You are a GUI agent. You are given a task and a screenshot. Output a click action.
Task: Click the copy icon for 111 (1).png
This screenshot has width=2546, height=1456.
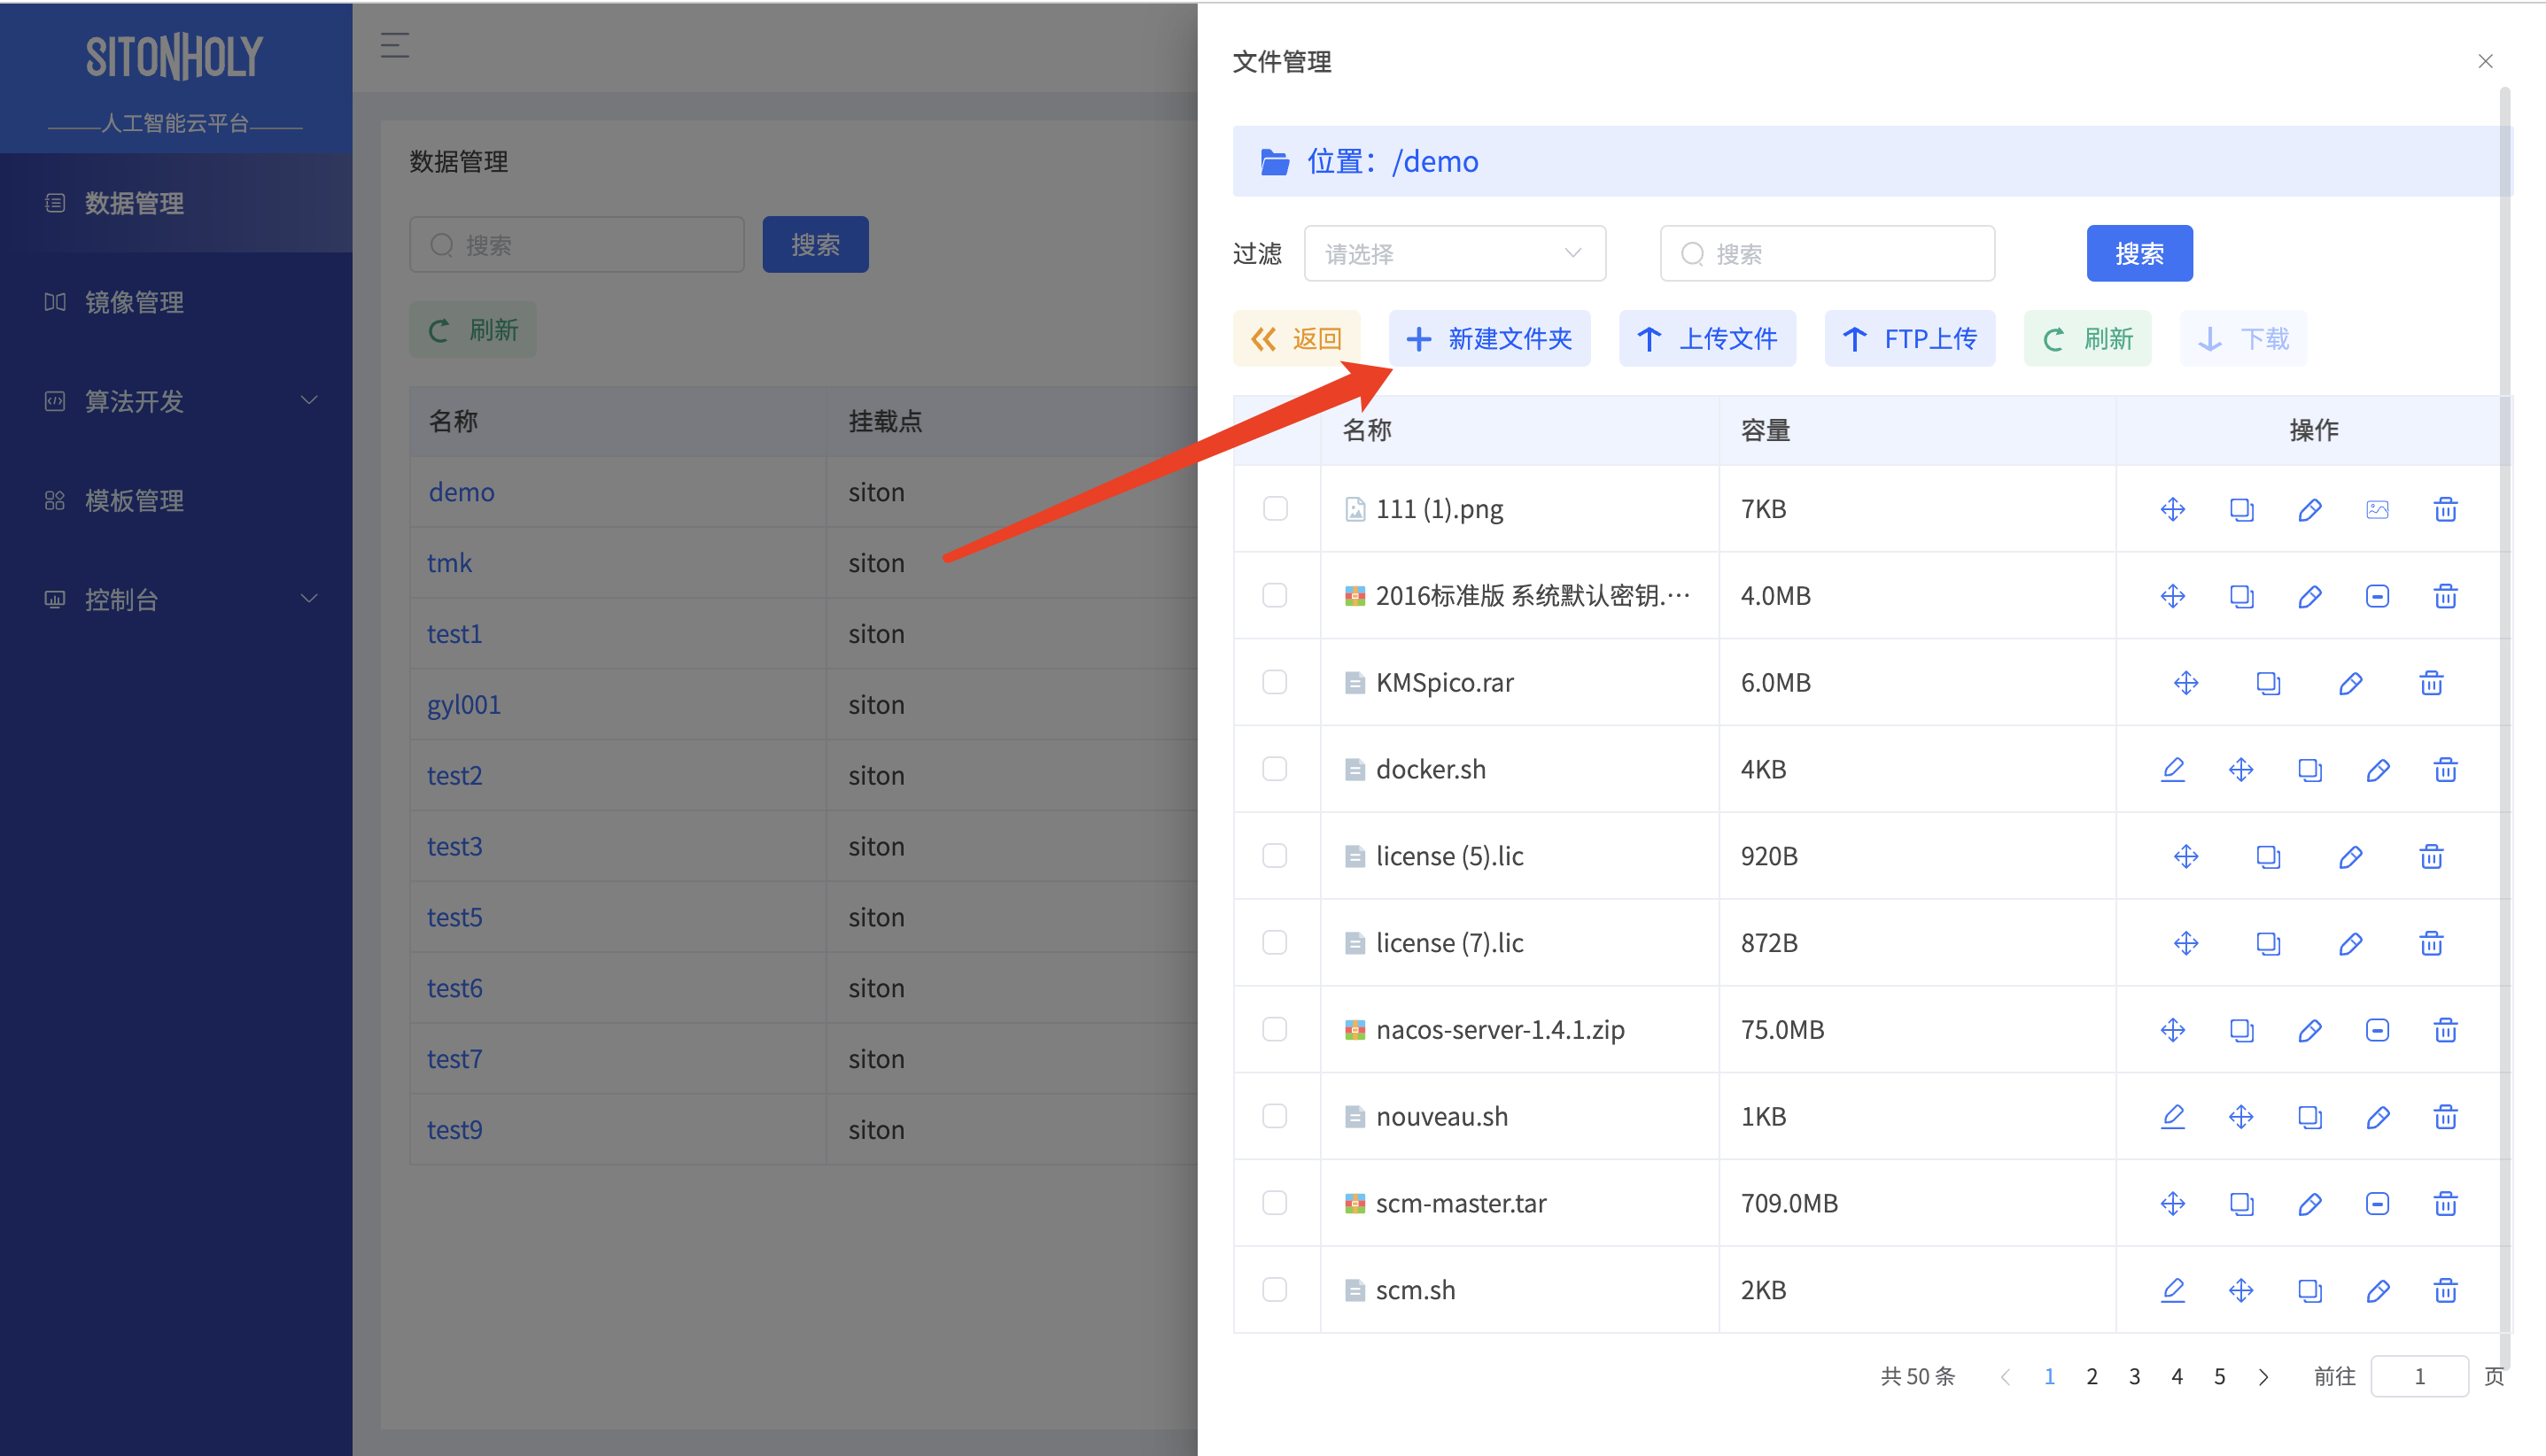[x=2241, y=509]
